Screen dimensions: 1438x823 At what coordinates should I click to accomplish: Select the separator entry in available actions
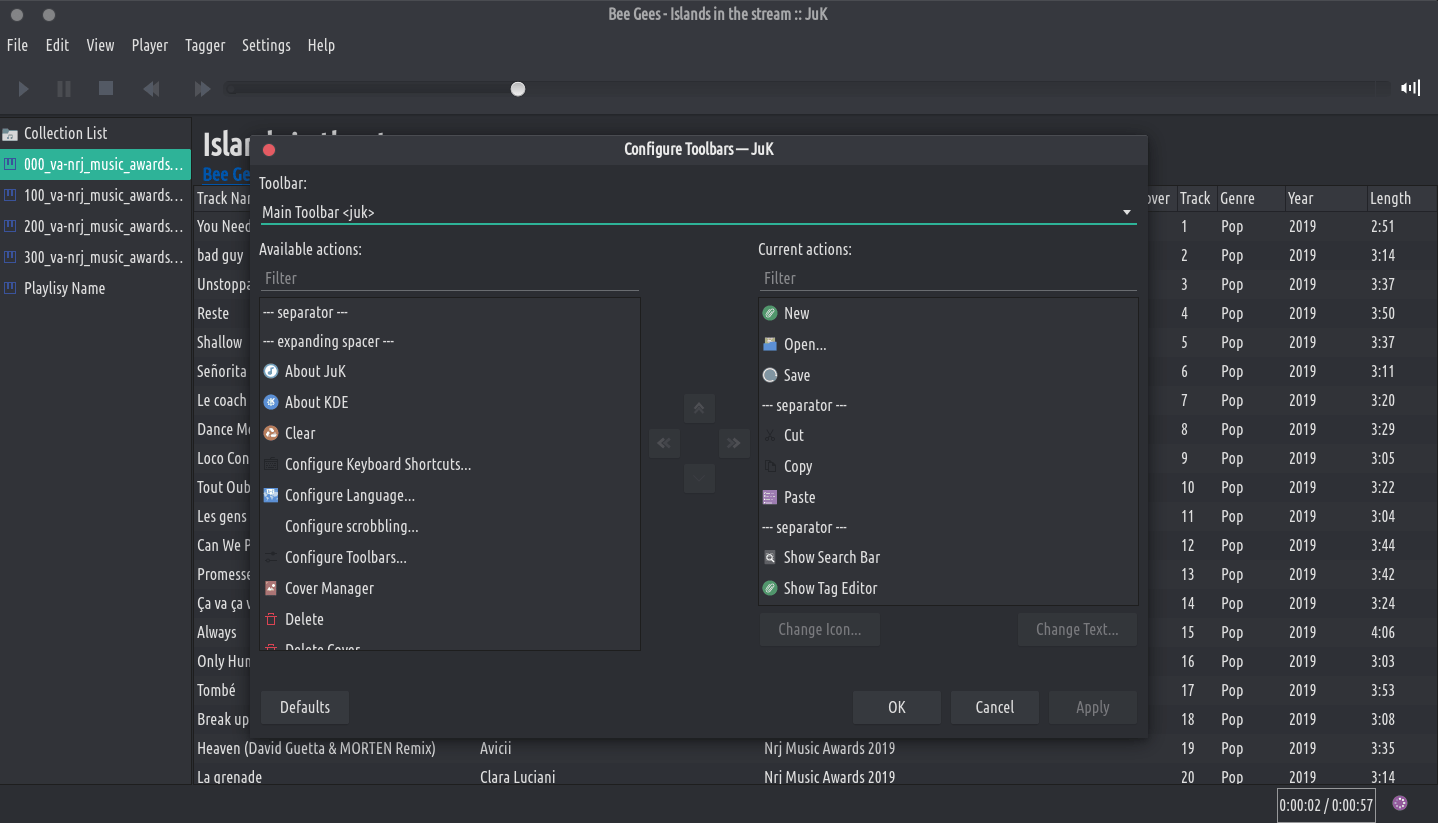[x=449, y=313]
